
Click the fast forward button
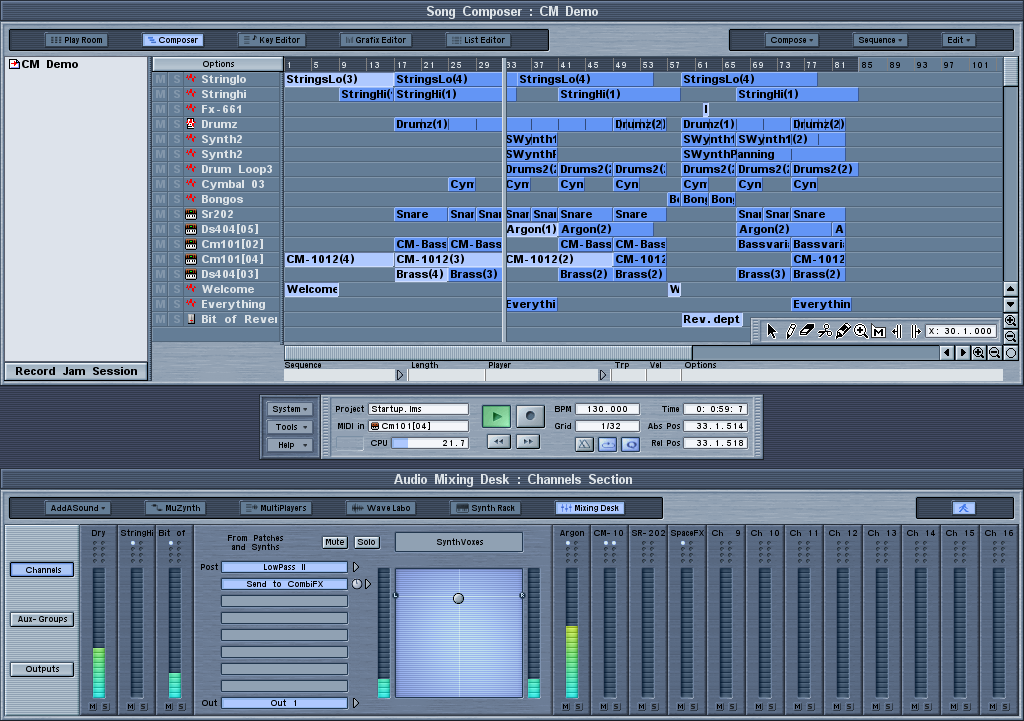[528, 442]
